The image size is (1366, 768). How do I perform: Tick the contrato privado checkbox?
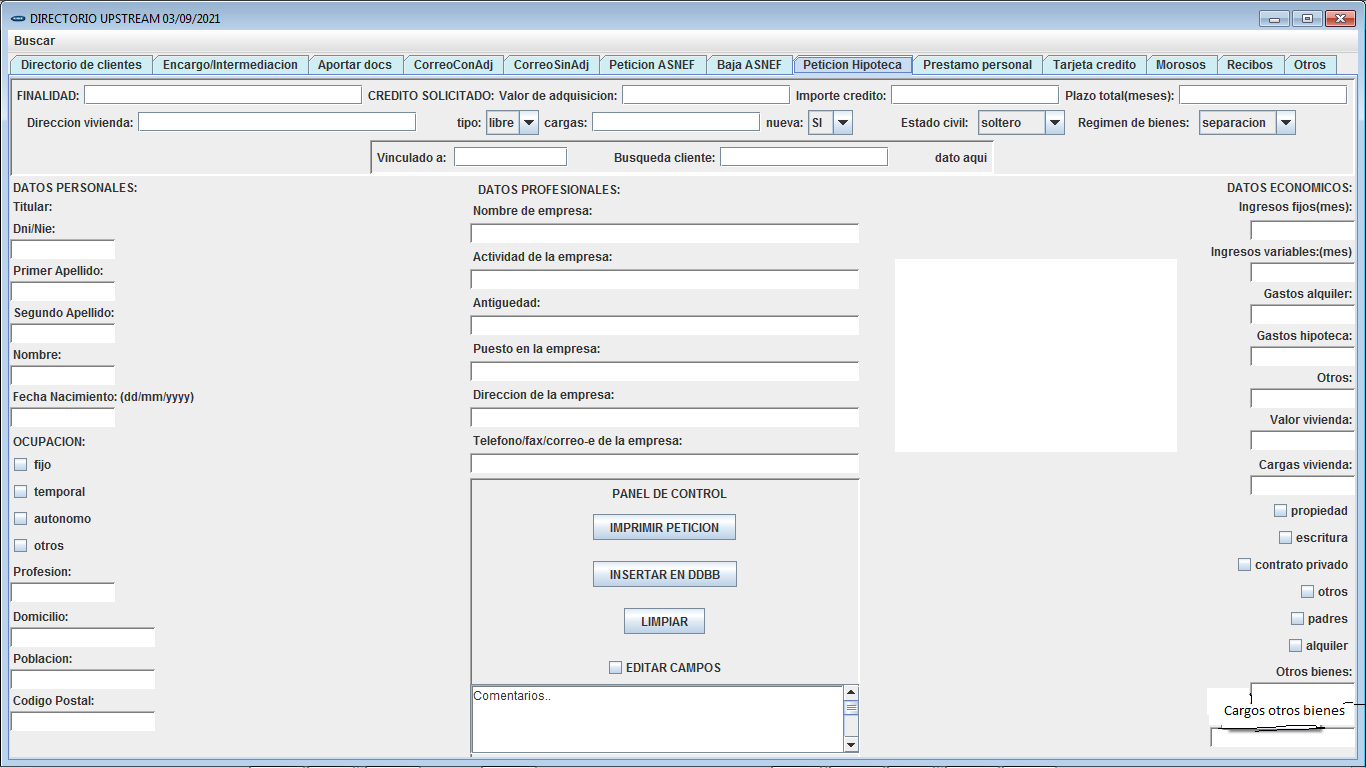(1245, 565)
